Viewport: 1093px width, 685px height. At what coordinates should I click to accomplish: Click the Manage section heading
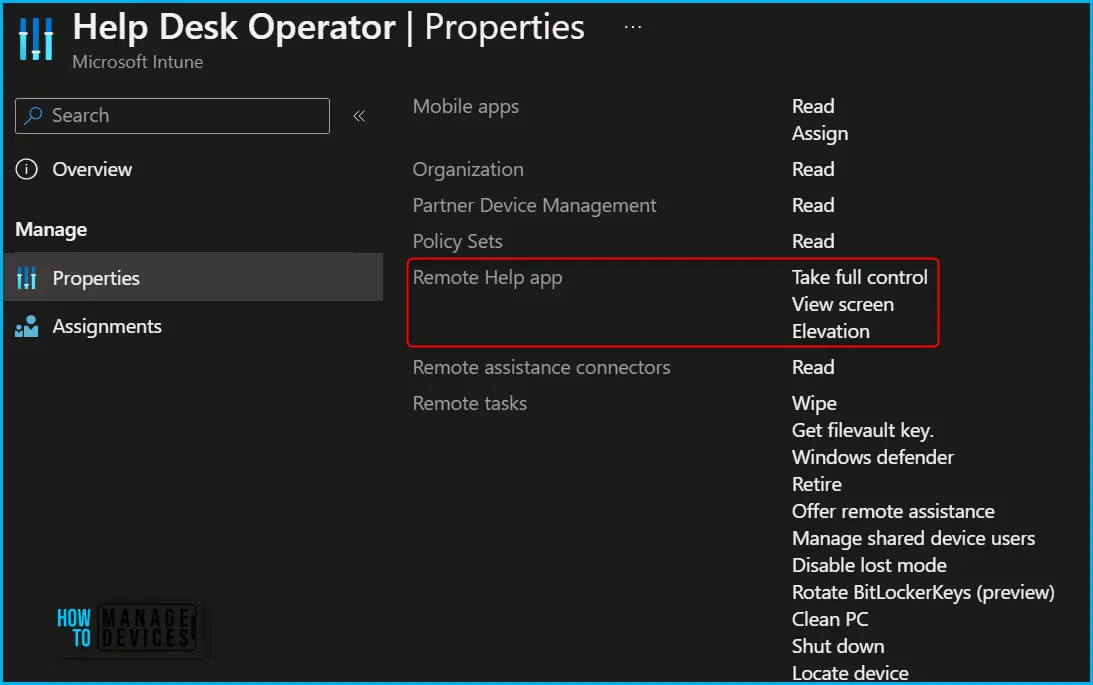(x=51, y=229)
